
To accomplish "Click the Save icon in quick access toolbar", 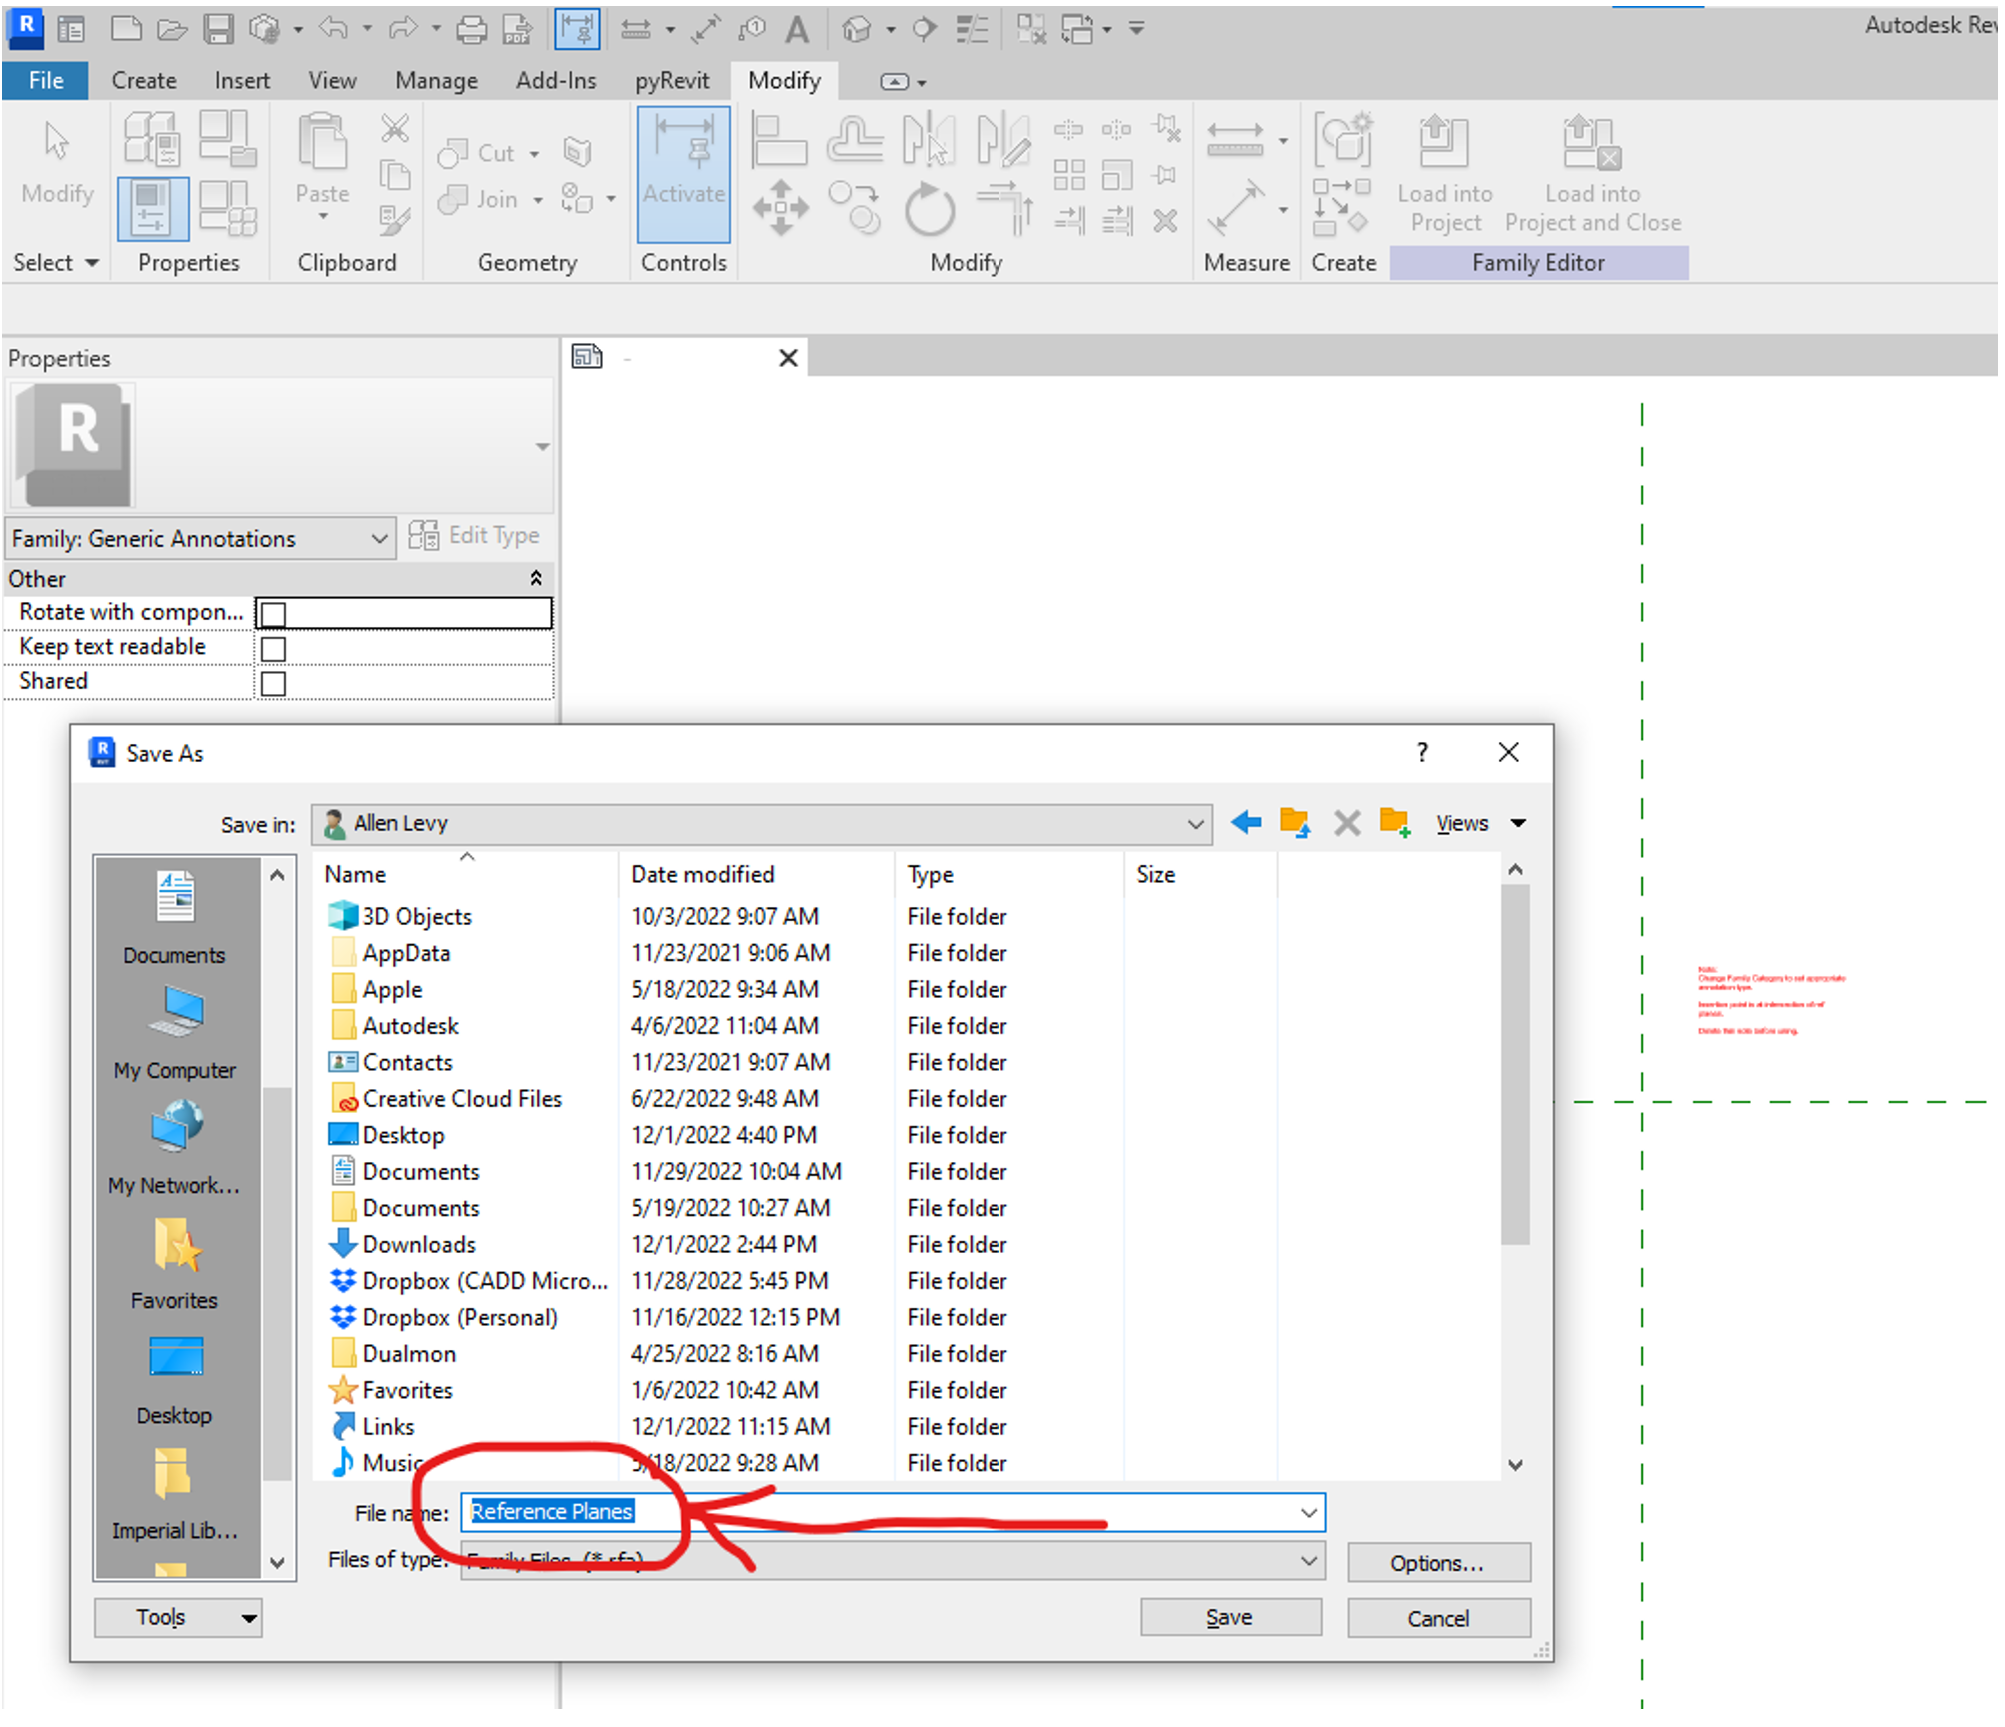I will [218, 30].
